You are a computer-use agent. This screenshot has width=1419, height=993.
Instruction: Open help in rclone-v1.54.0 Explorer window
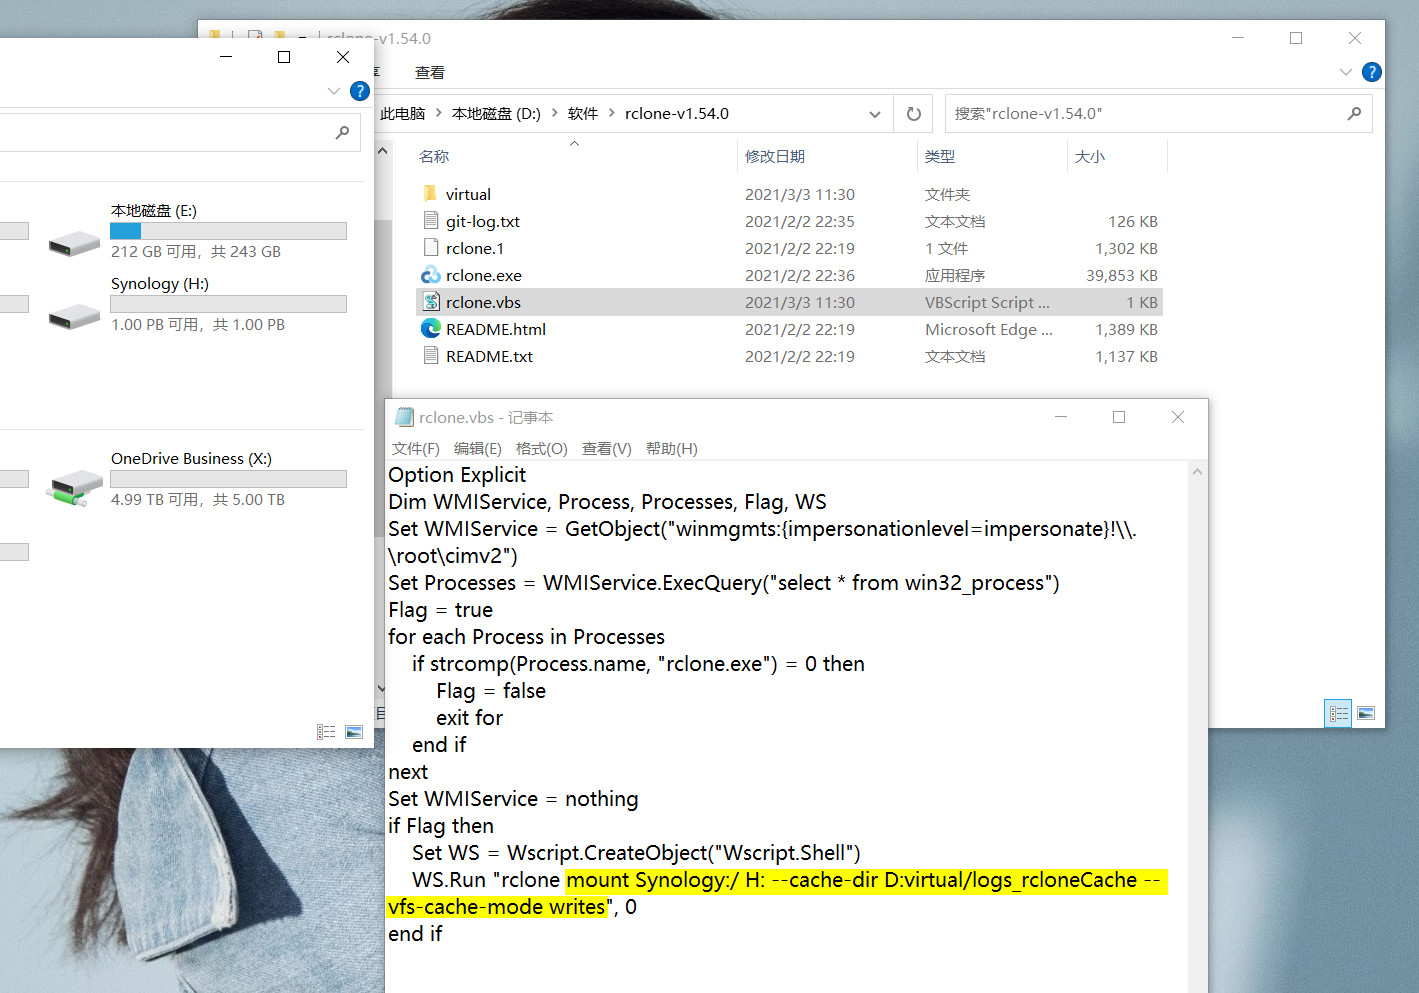1372,72
